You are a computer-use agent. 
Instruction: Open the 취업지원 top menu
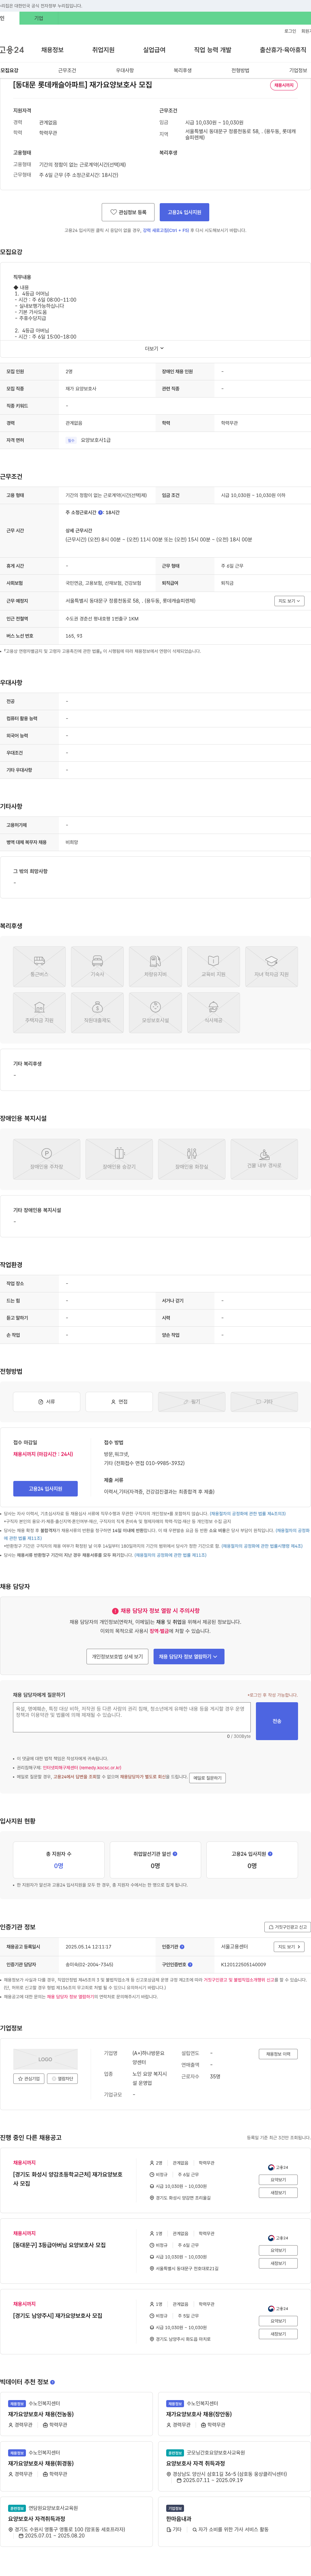pos(103,50)
